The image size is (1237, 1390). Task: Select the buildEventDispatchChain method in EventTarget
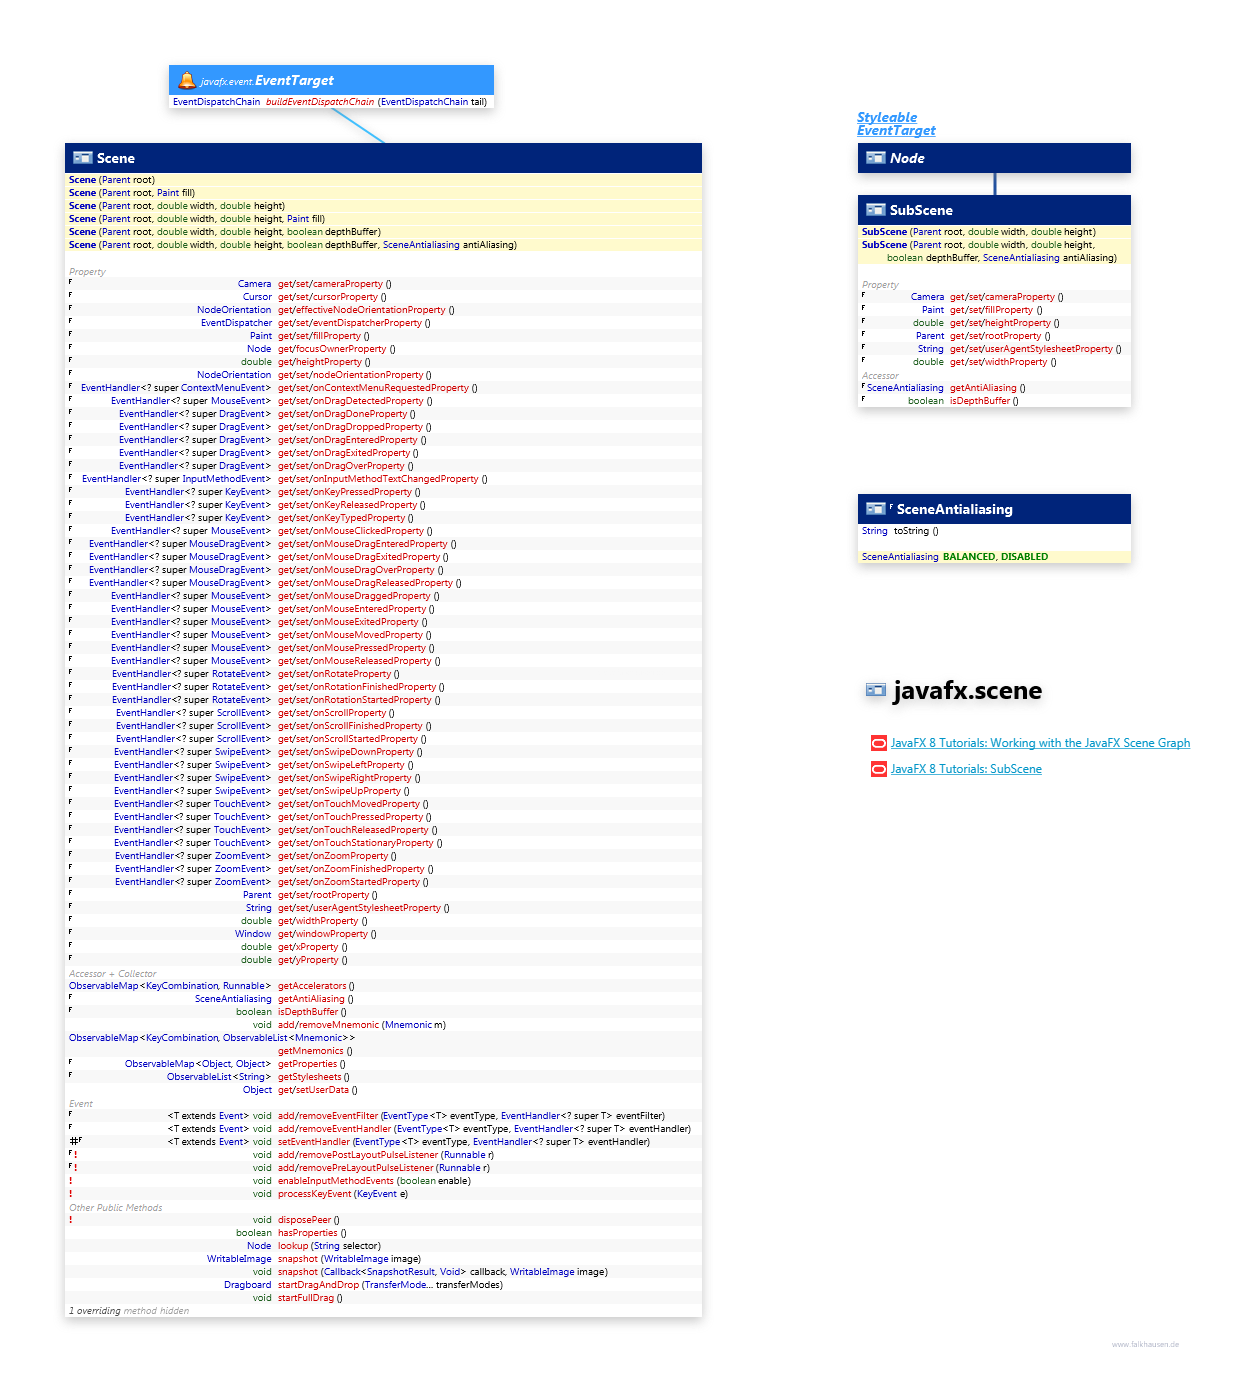[x=320, y=102]
